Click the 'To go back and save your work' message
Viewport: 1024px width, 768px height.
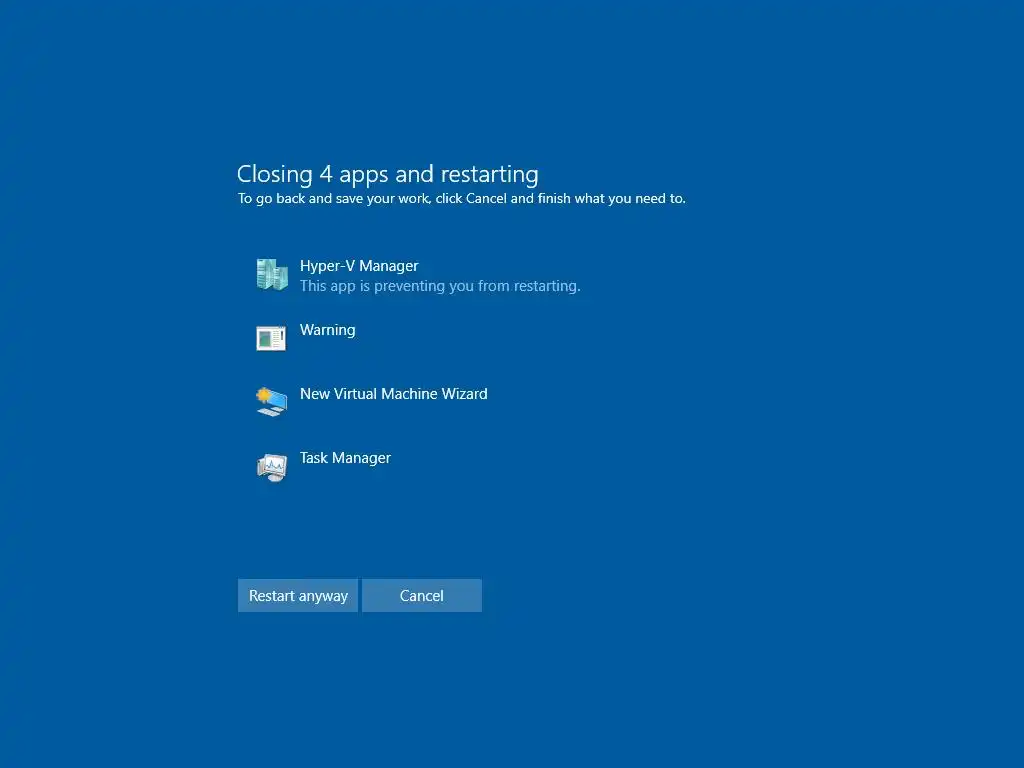click(462, 199)
